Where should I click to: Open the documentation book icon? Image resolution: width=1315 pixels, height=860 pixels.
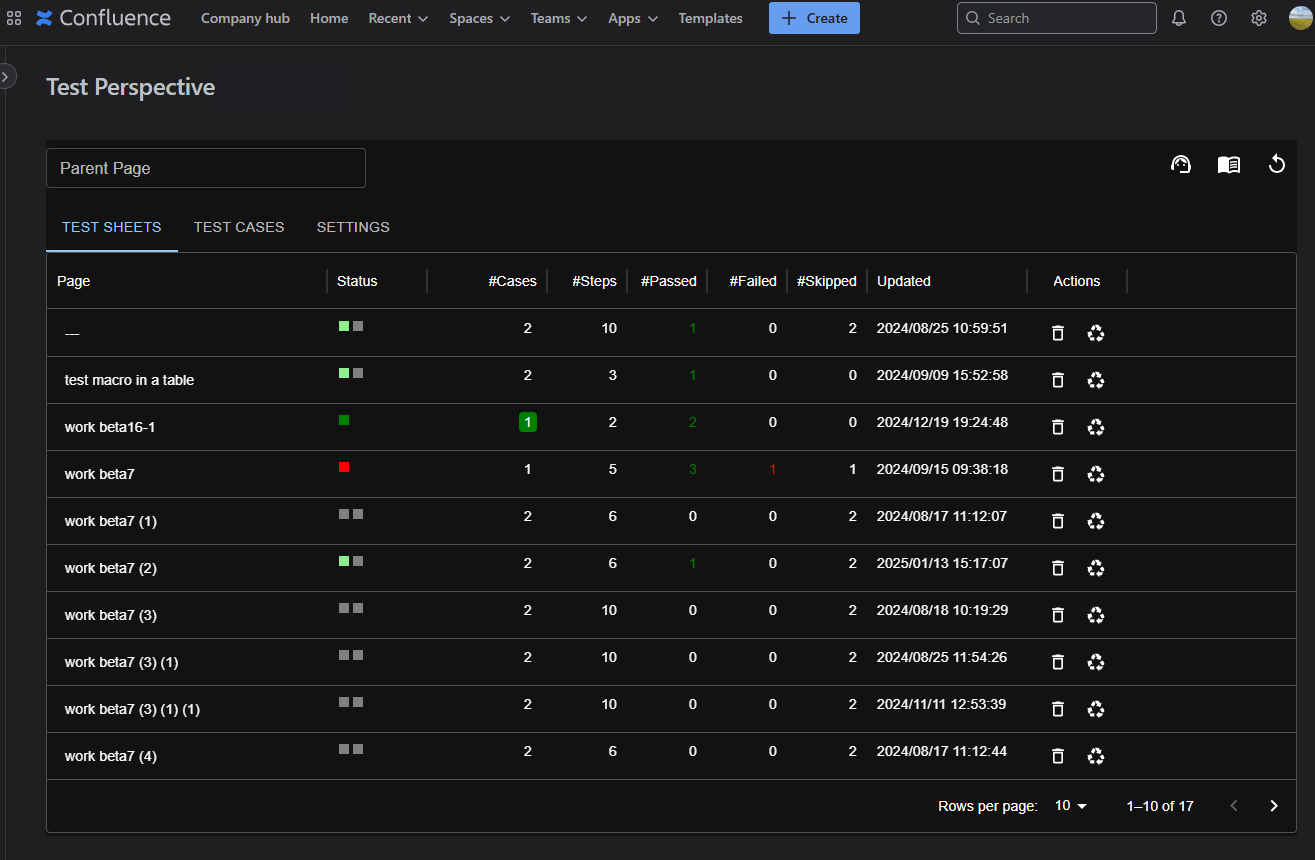[x=1229, y=165]
